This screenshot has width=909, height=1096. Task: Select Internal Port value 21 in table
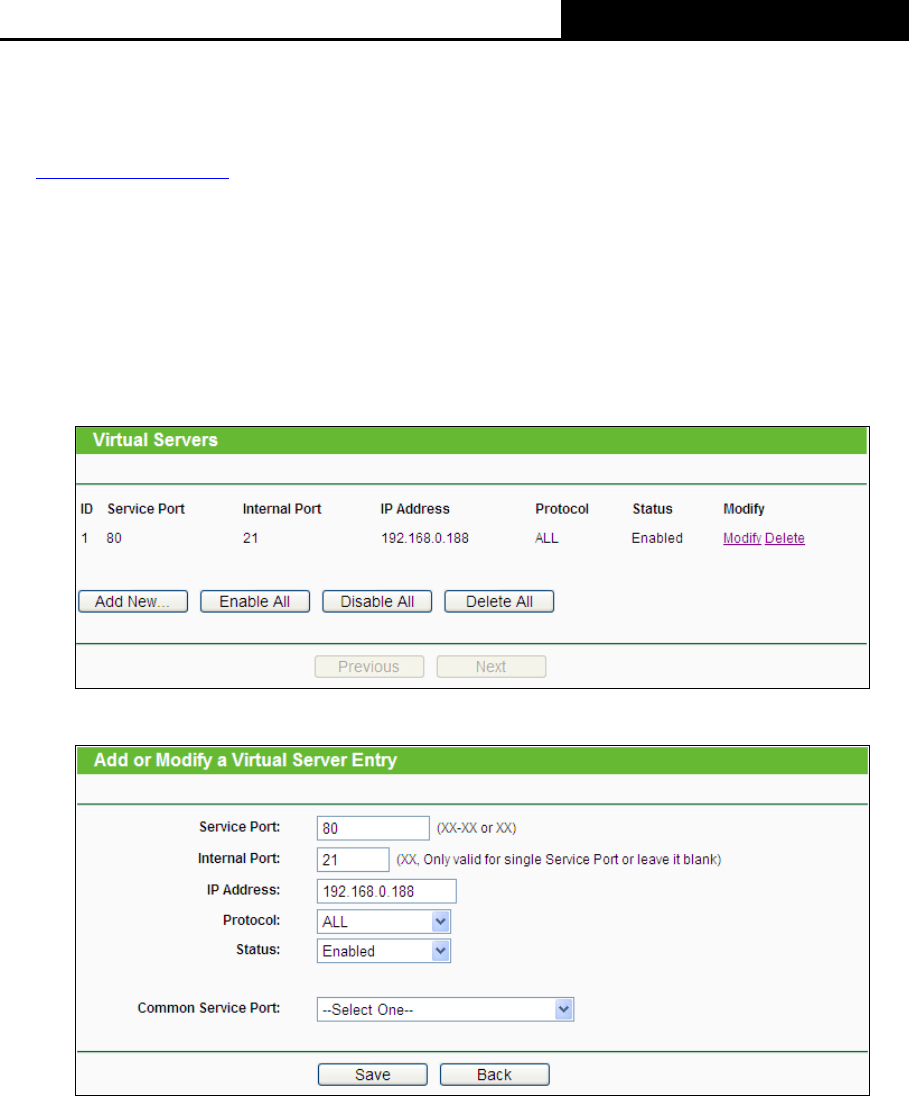click(250, 538)
